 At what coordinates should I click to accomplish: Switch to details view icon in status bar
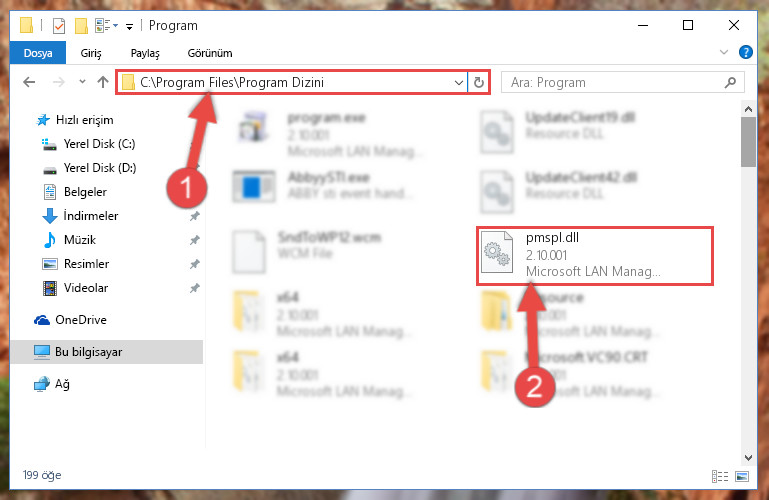point(719,476)
